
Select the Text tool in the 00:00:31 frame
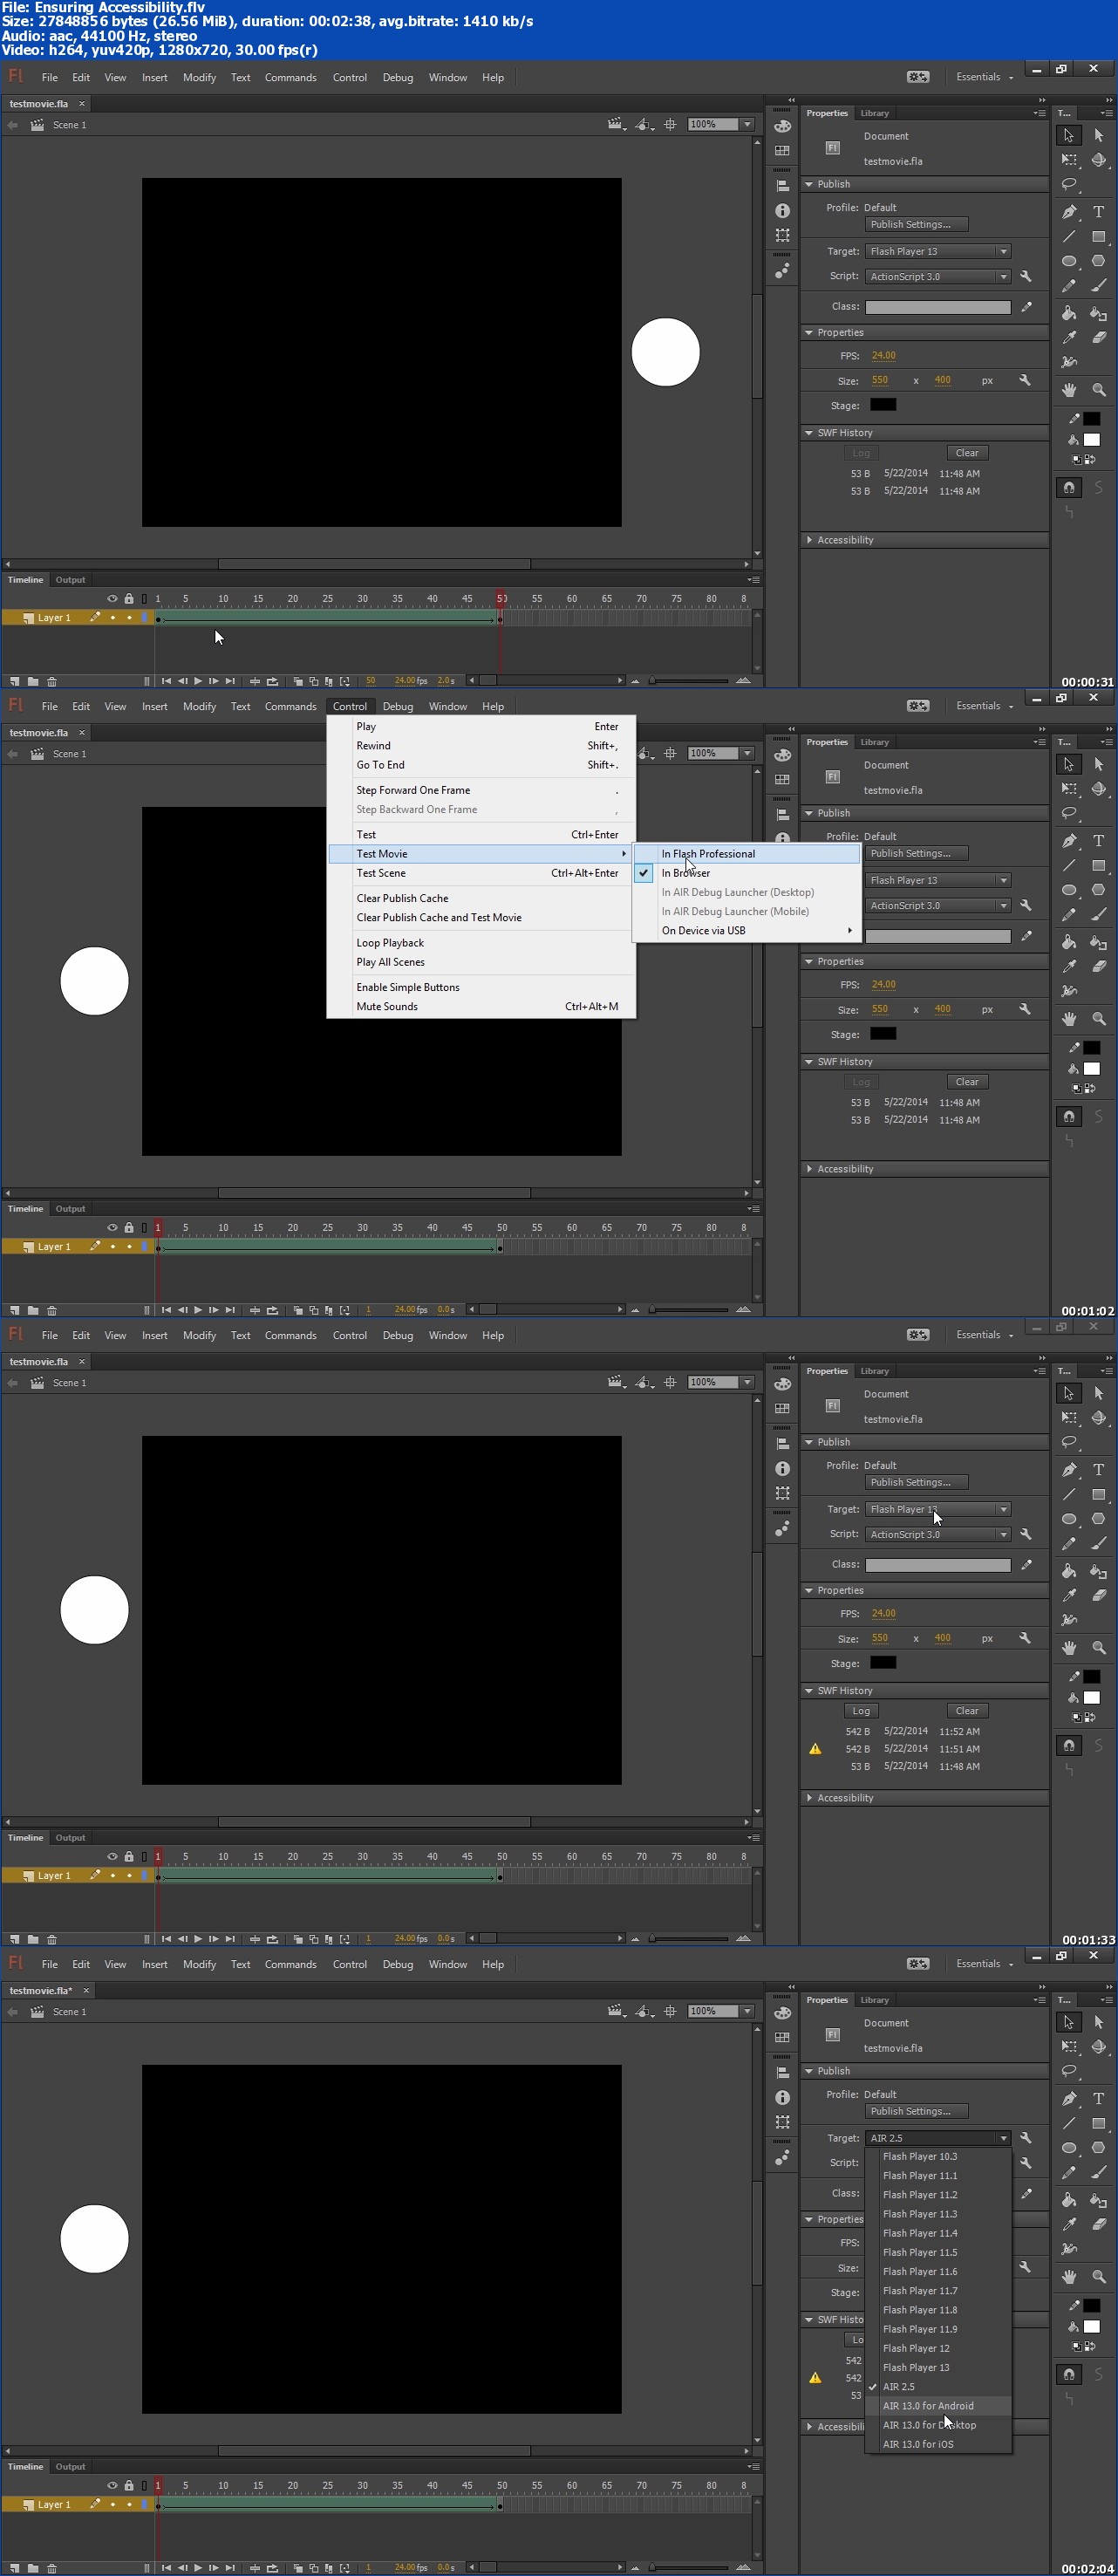click(1098, 212)
